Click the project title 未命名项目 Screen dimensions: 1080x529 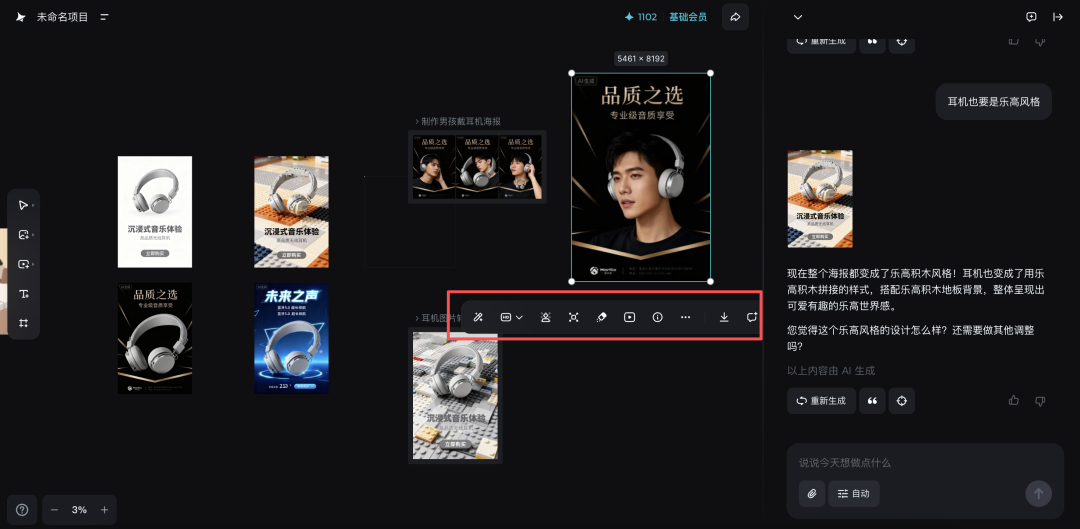(63, 17)
